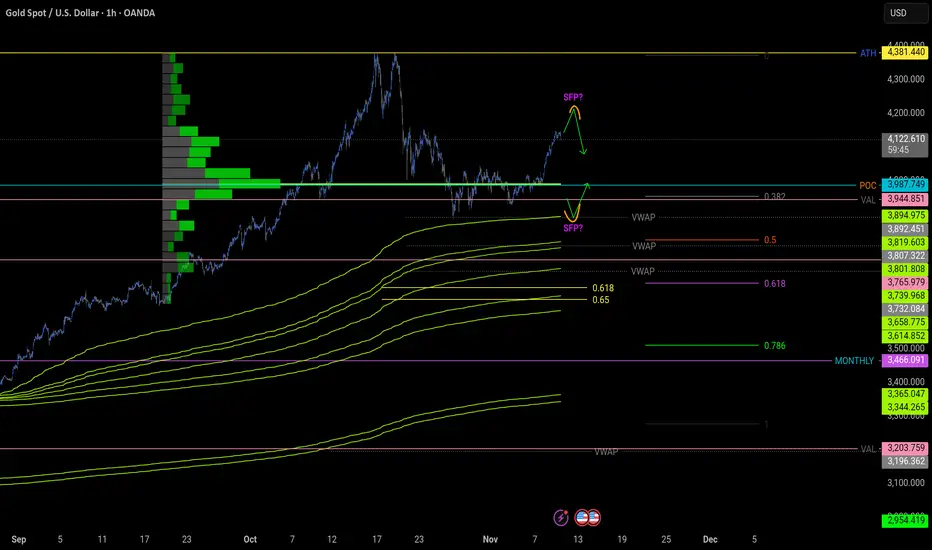Viewport: 932px width, 550px height.
Task: Select the green 3,894.975 price label
Action: [x=904, y=215]
